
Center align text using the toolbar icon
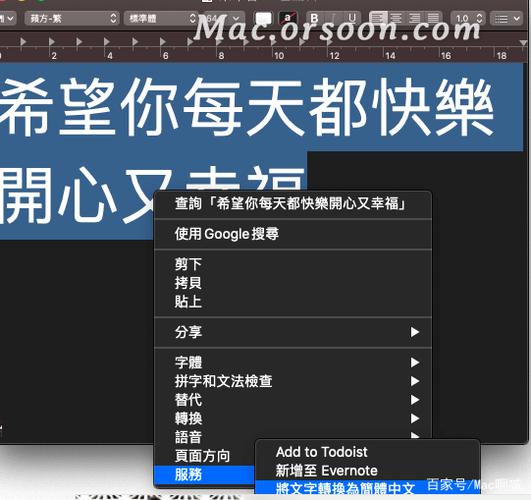tap(396, 18)
